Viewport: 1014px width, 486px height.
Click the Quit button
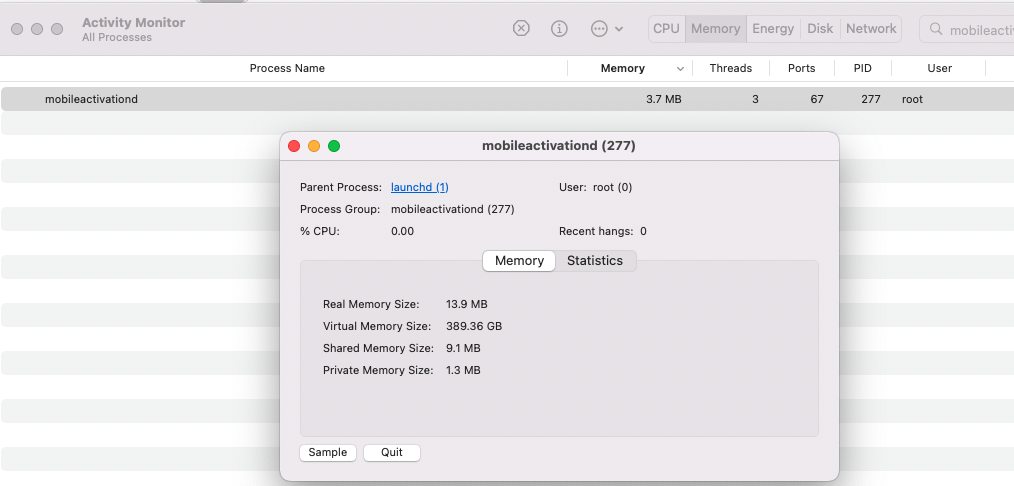(392, 452)
